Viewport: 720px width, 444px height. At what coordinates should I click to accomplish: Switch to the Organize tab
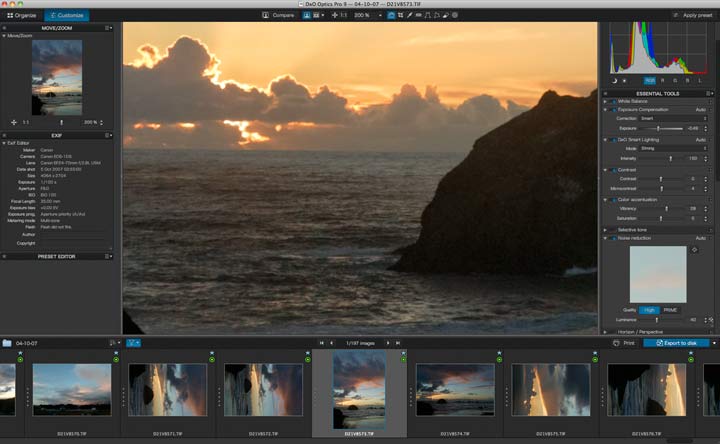coord(22,15)
